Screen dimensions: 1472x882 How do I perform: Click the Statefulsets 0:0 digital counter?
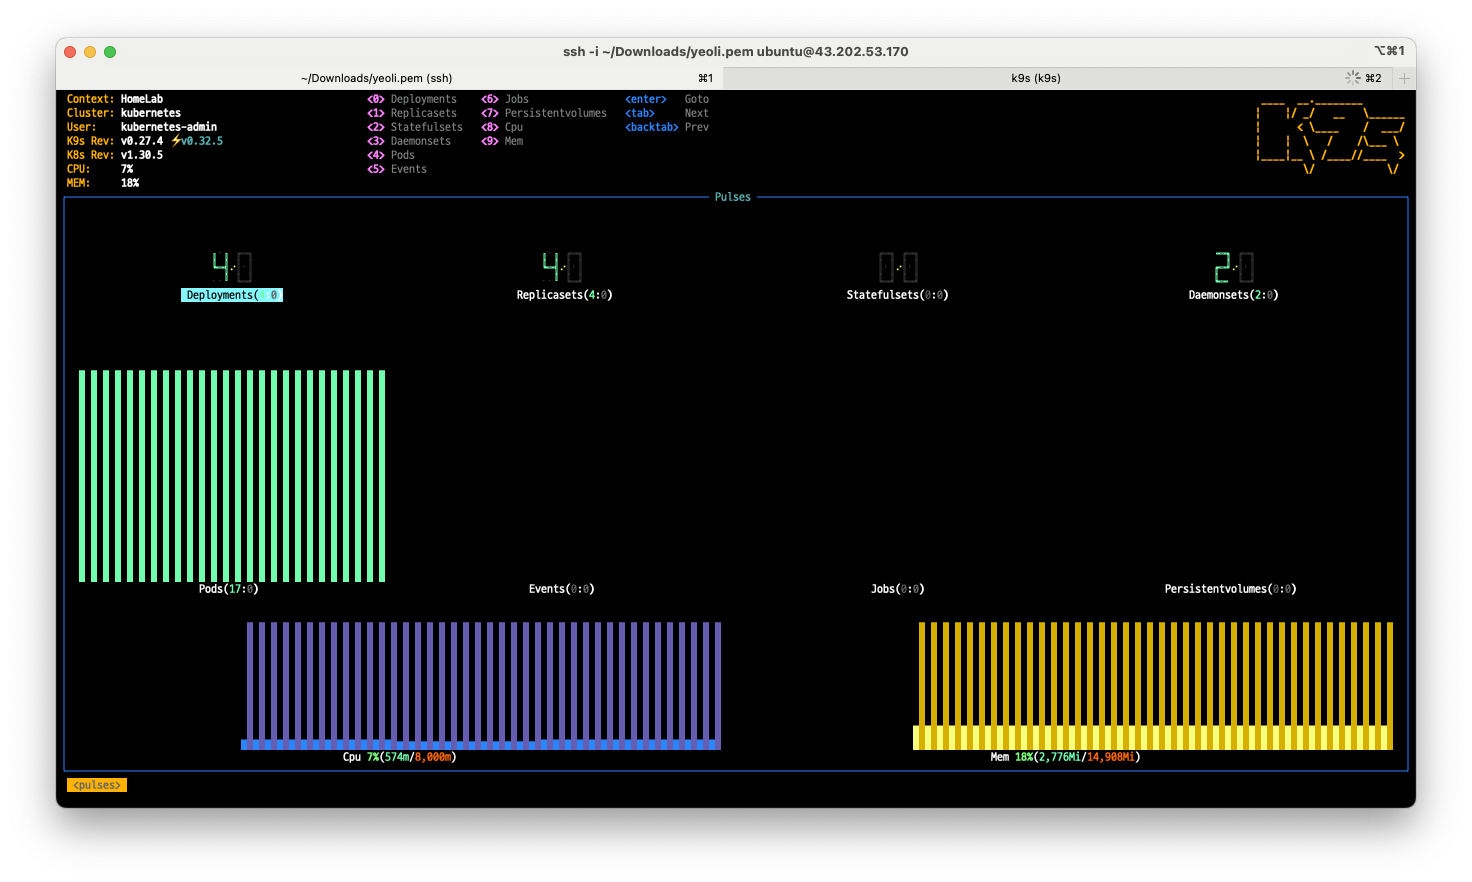[x=898, y=267]
